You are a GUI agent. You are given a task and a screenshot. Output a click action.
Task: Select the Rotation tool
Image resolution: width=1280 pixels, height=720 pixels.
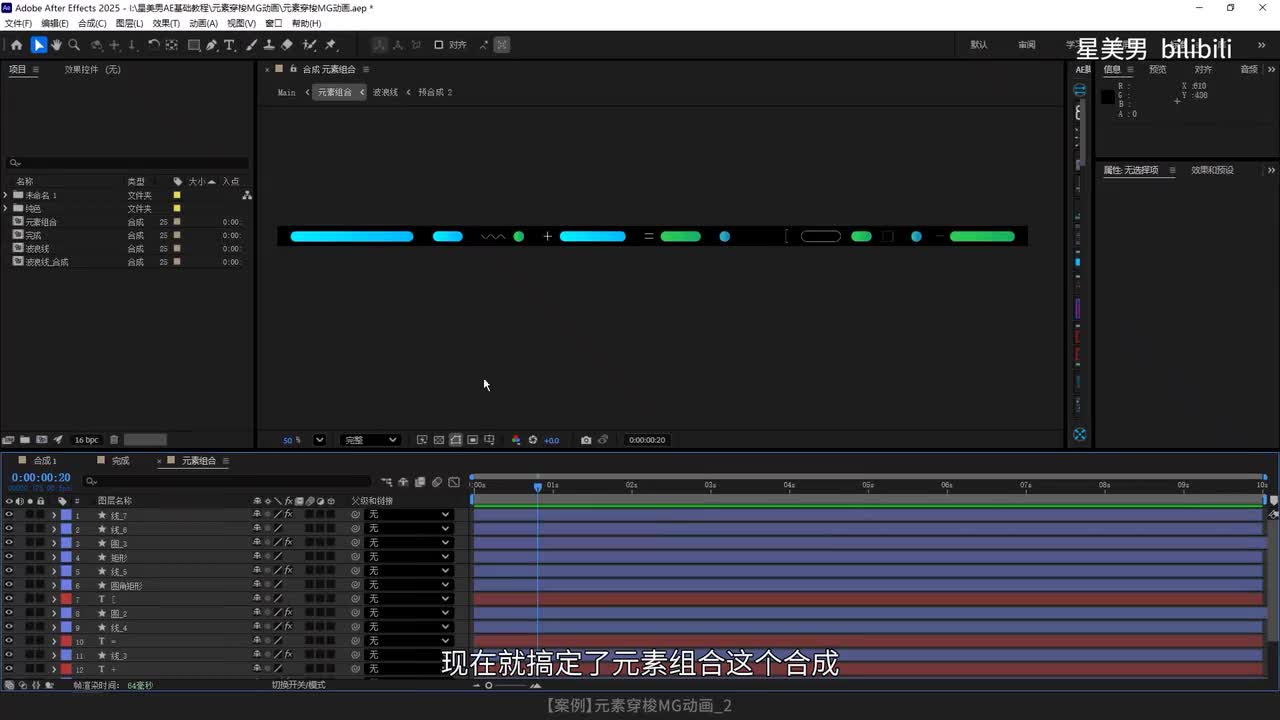point(154,45)
